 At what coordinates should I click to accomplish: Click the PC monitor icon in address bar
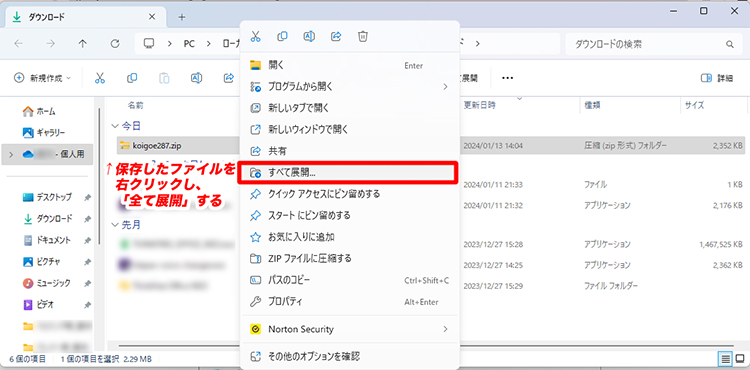(x=149, y=44)
